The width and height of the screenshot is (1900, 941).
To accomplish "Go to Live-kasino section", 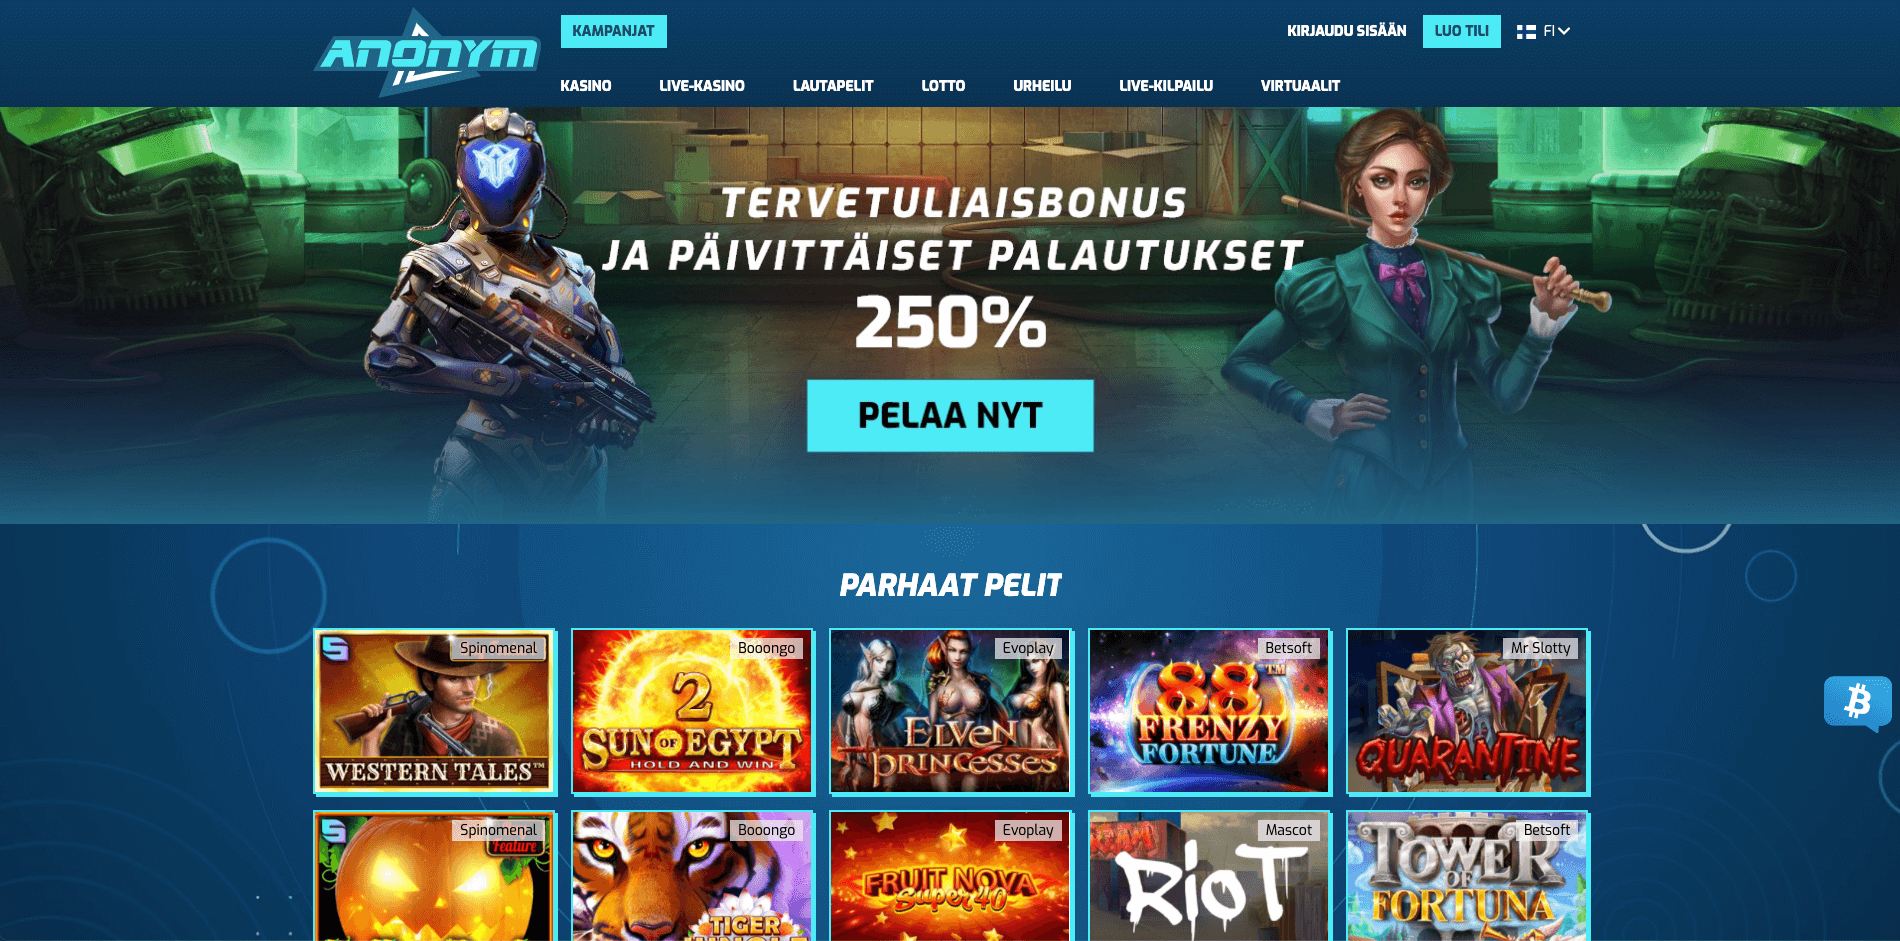I will click(x=701, y=86).
